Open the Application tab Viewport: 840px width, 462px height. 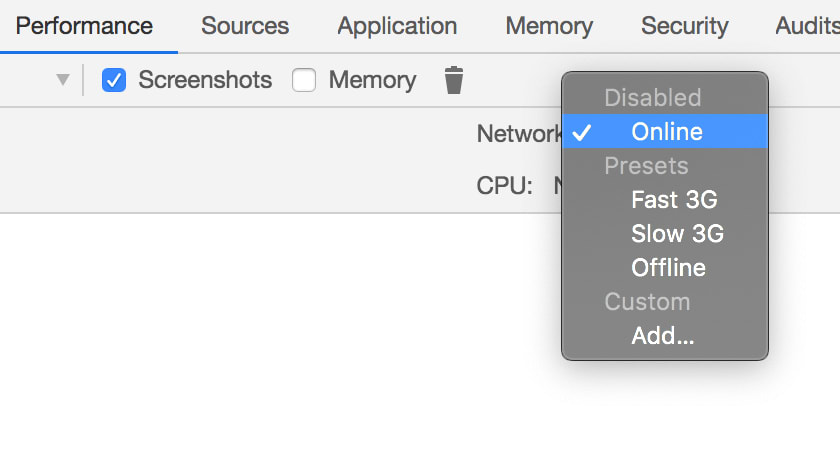(x=397, y=26)
